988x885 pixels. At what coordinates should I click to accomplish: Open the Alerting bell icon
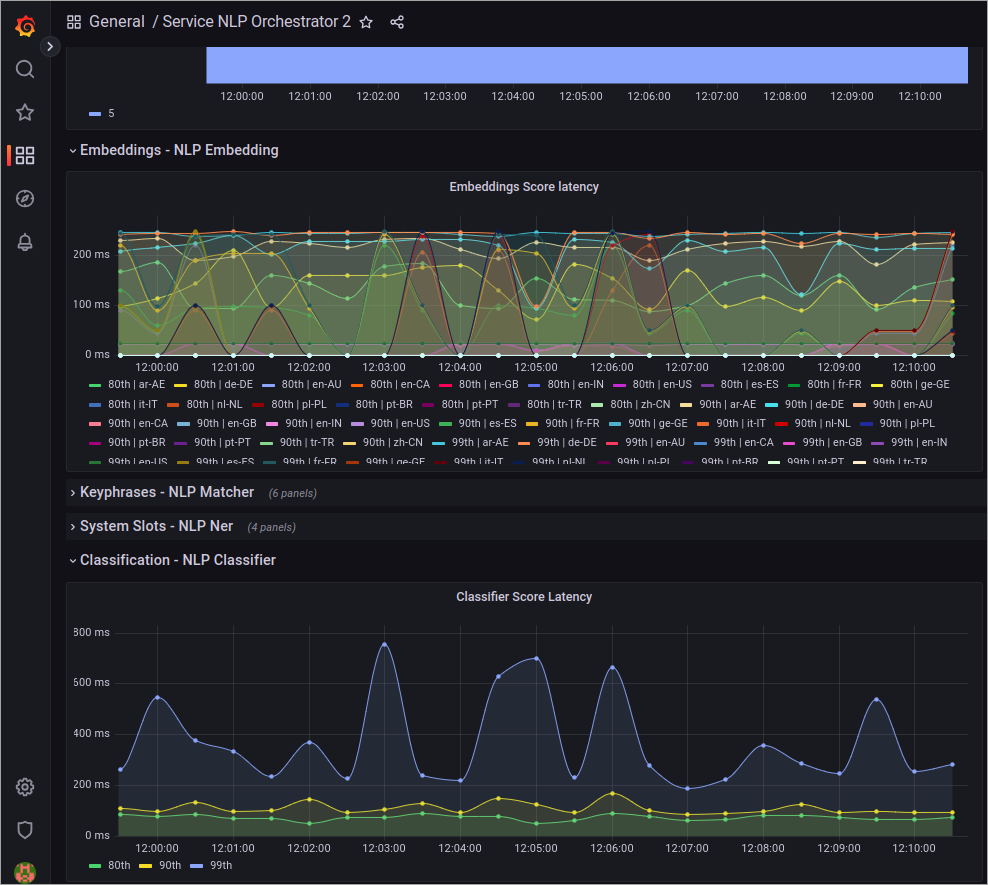[x=25, y=242]
